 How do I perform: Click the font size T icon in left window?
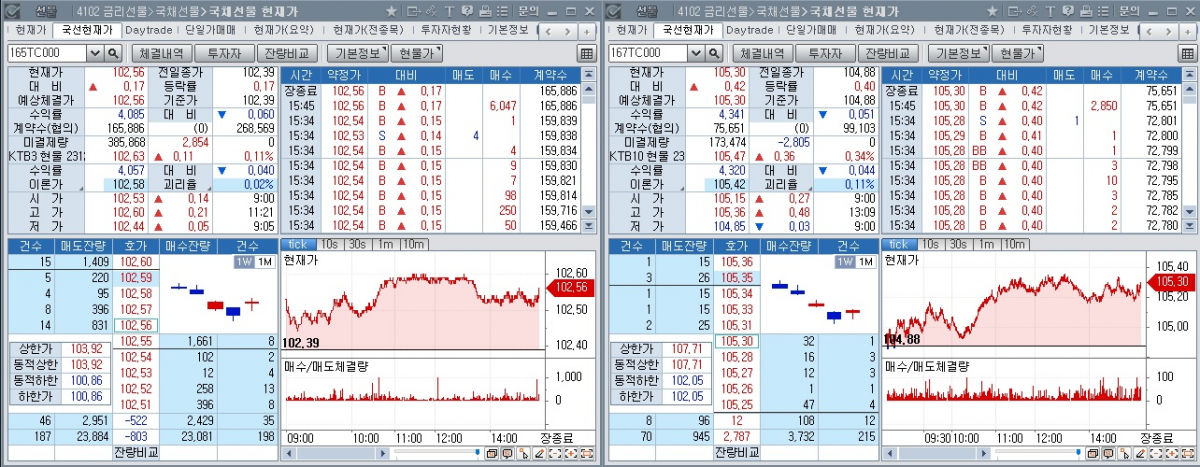tap(449, 11)
